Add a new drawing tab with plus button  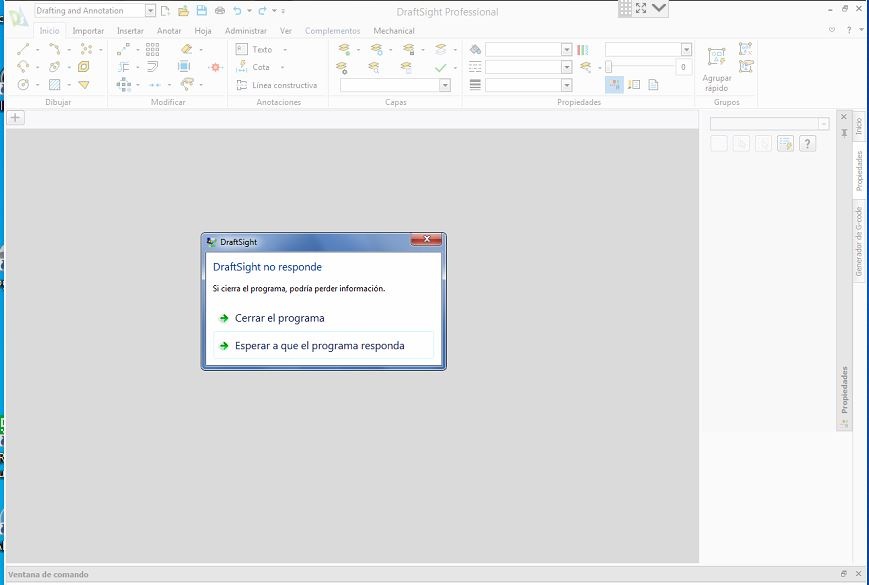tap(16, 117)
